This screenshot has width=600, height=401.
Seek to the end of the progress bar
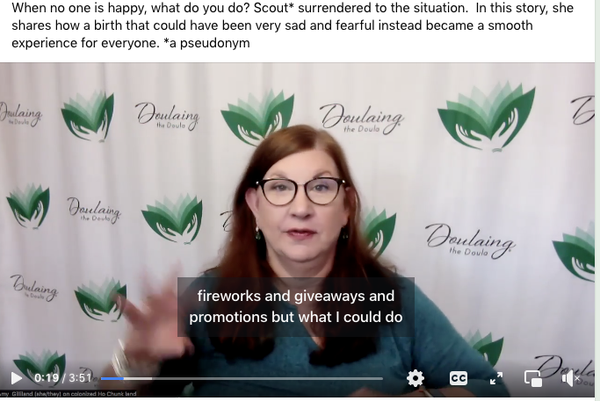point(381,378)
